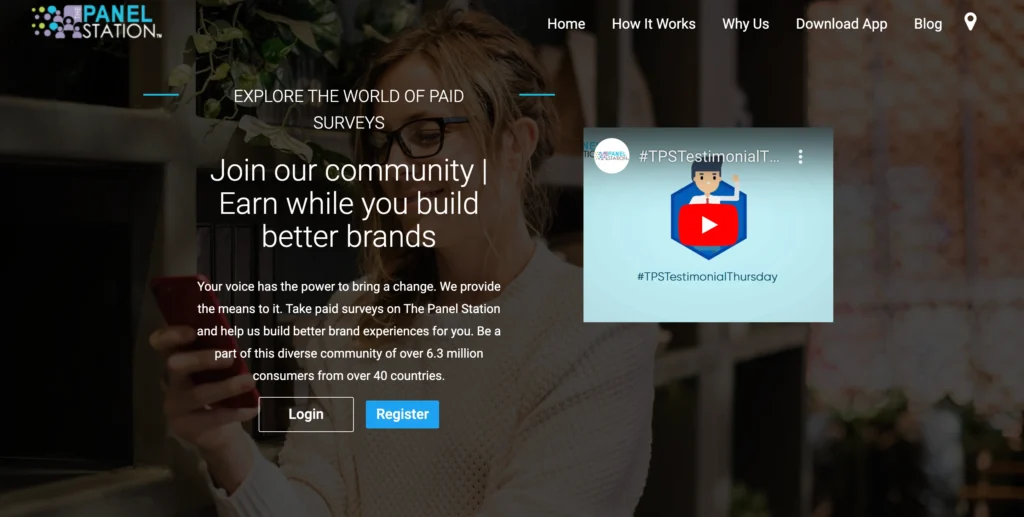Click the STATION word in the logo
This screenshot has height=517, width=1024.
coord(121,31)
